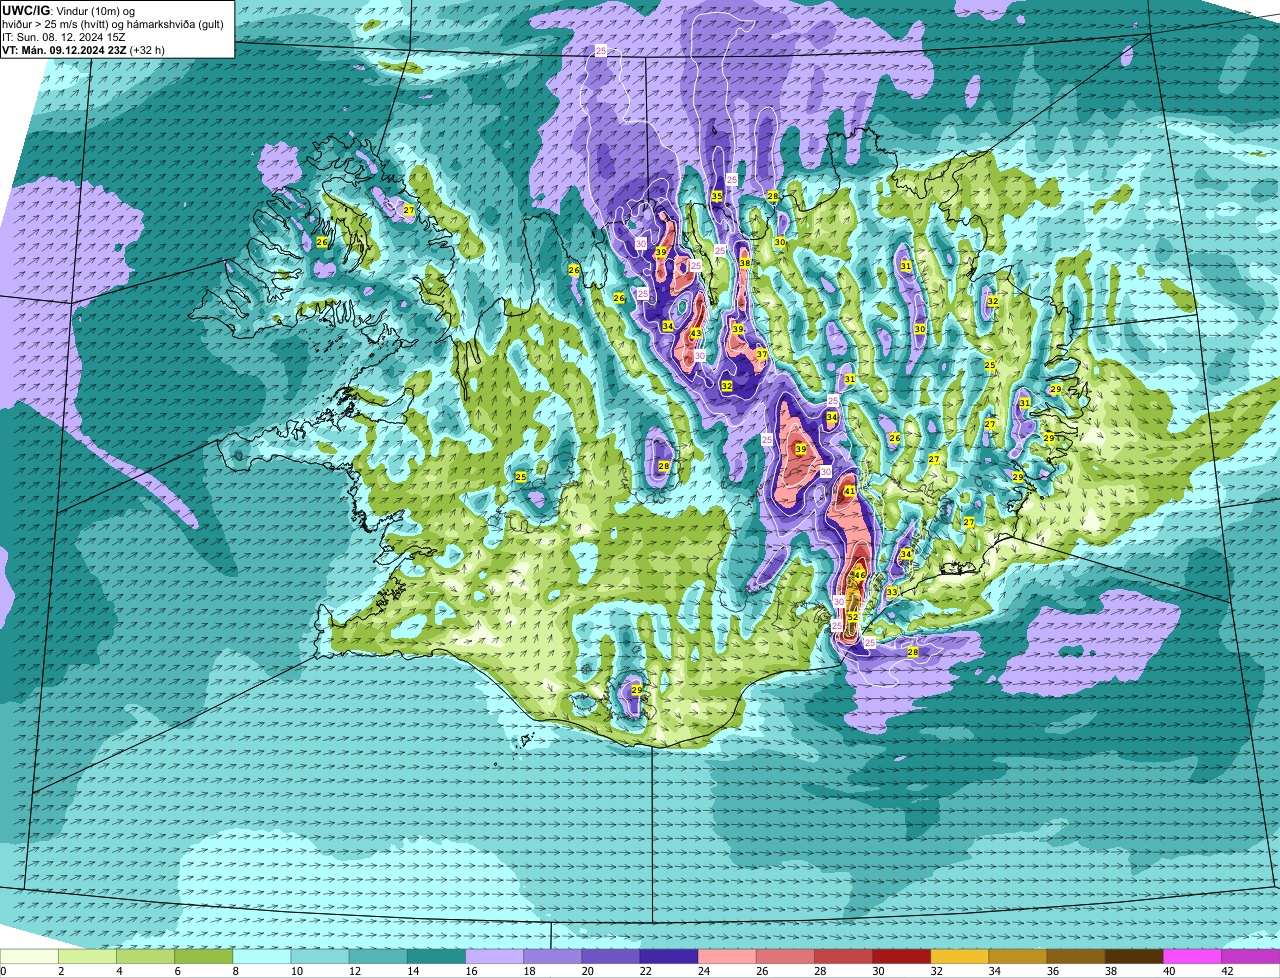Pick the yellow gust label 37
The image size is (1280, 978).
(x=761, y=354)
